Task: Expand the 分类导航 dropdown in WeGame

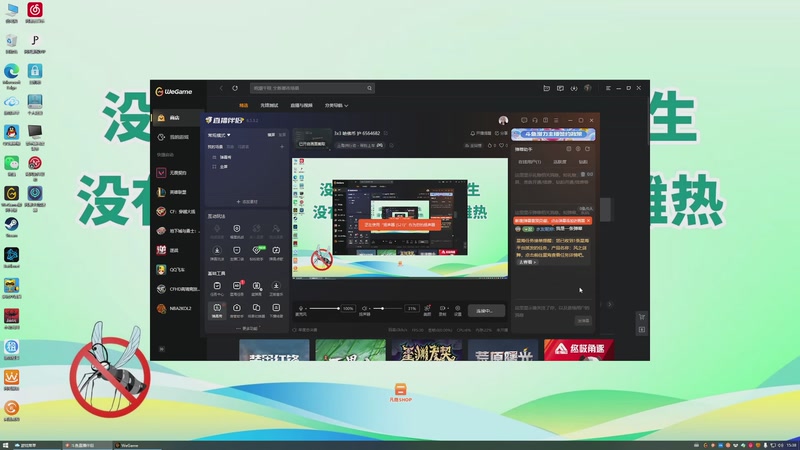Action: 336,106
